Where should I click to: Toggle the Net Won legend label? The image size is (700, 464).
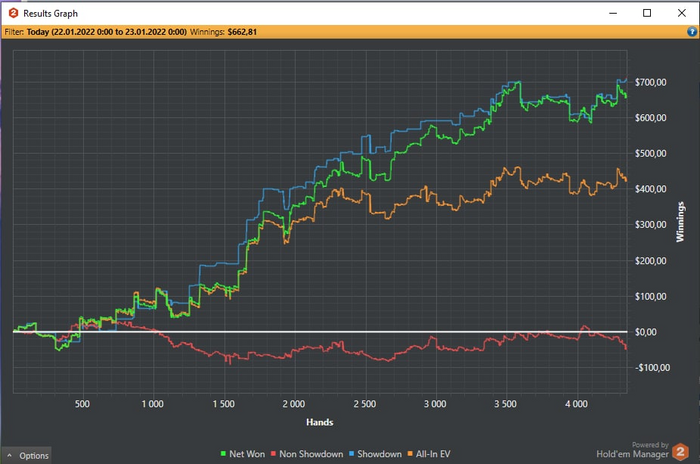pos(247,454)
